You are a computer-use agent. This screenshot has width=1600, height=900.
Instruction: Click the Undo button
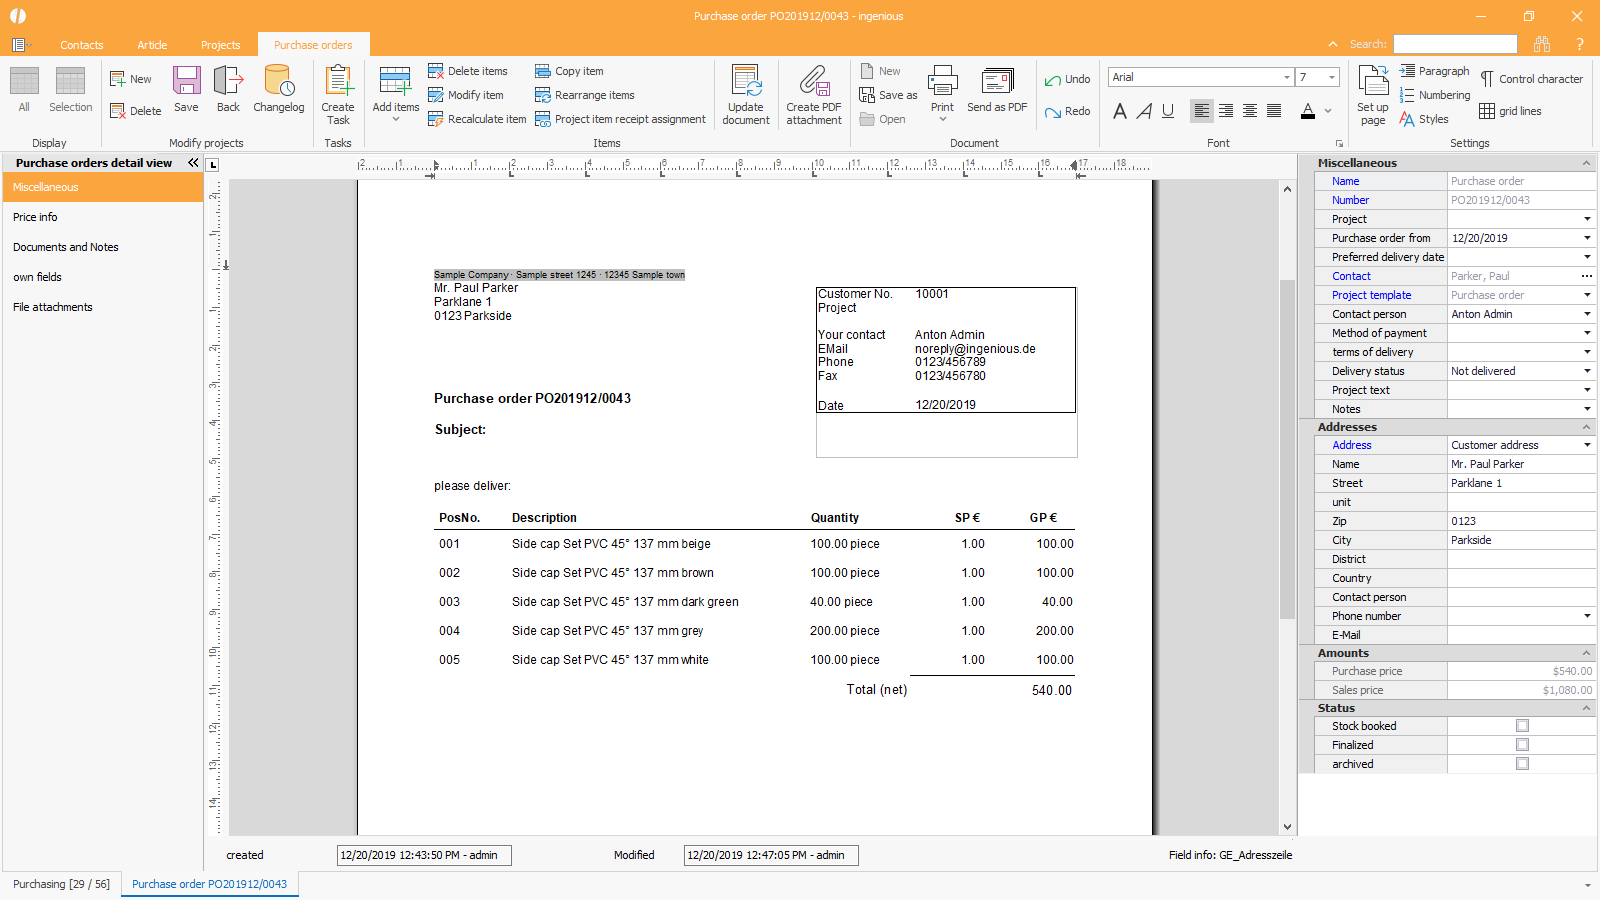1068,79
